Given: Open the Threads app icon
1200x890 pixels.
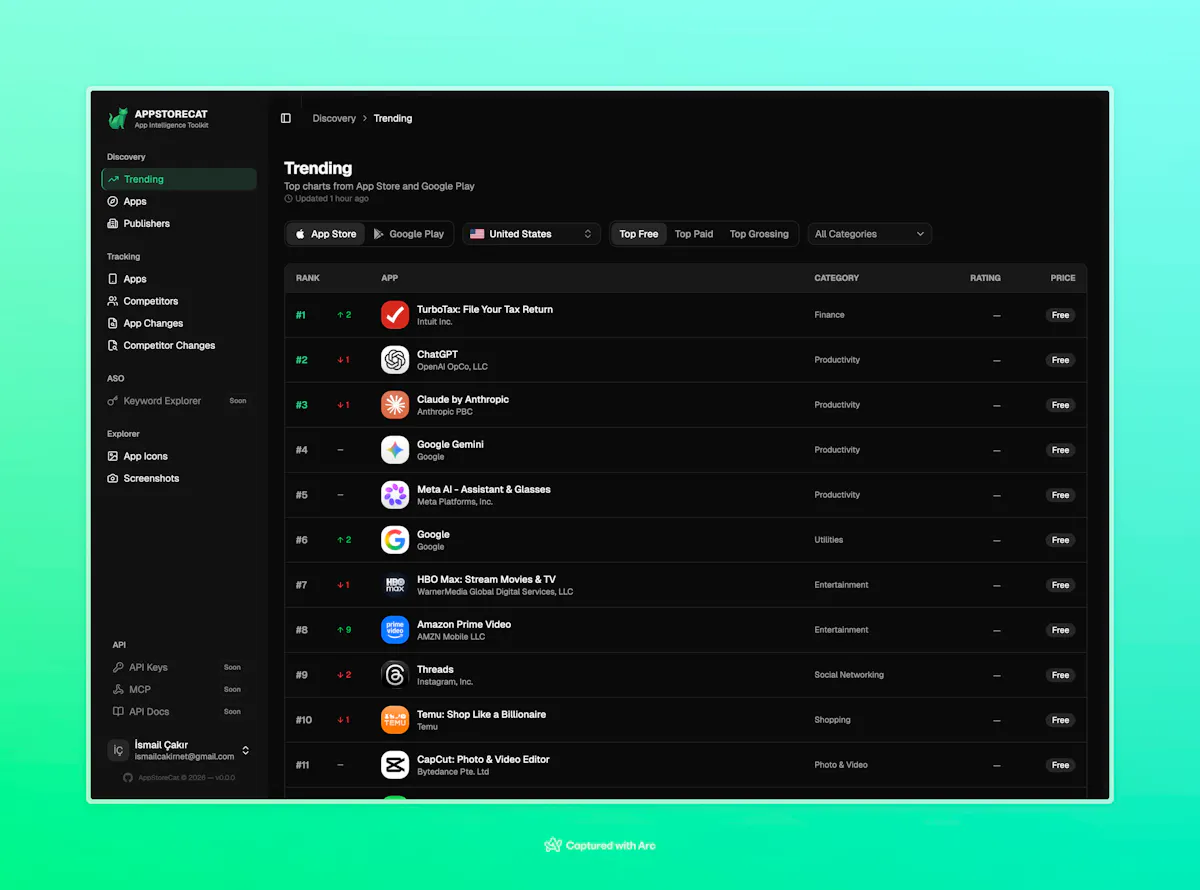Looking at the screenshot, I should 395,675.
